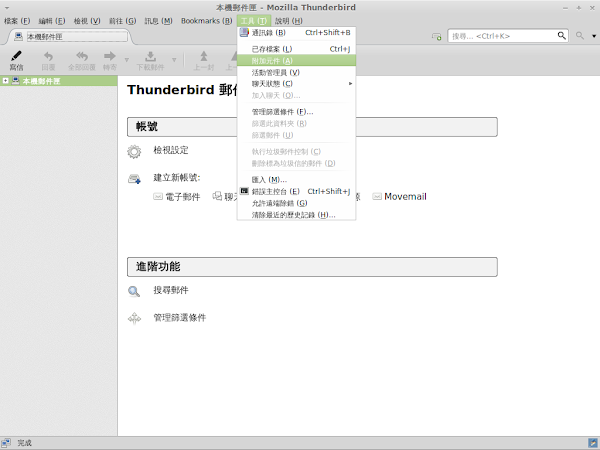The image size is (600, 450).
Task: Select 活動管理員 (V) menu entry
Action: 297,72
